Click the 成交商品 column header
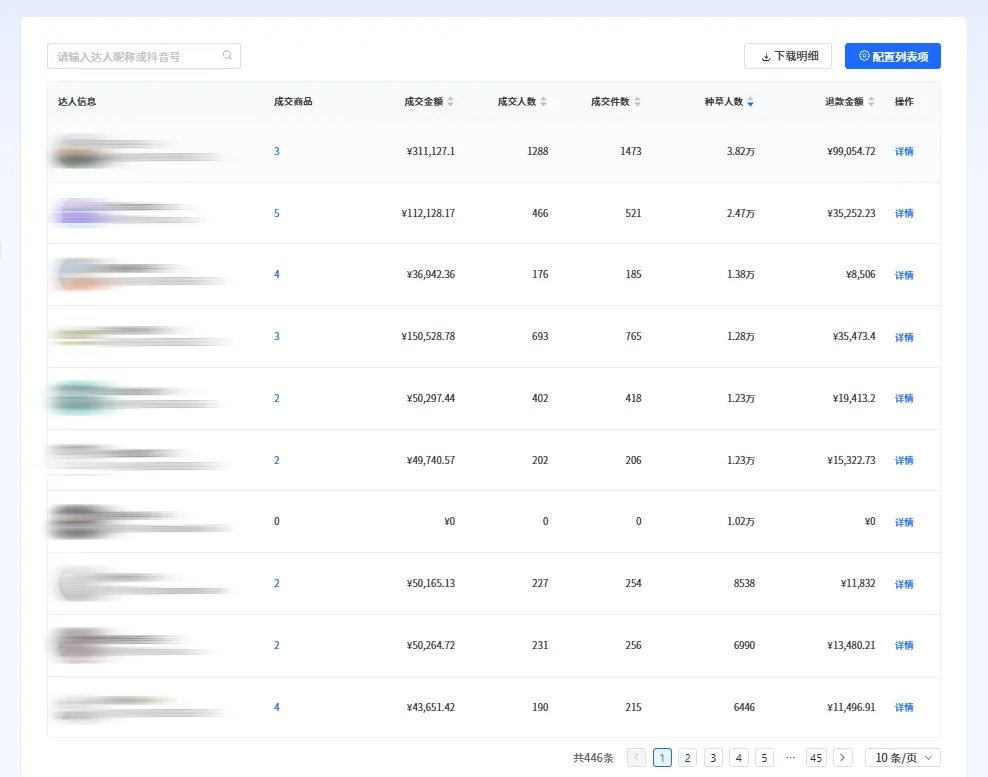The height and width of the screenshot is (777, 988). pos(293,101)
